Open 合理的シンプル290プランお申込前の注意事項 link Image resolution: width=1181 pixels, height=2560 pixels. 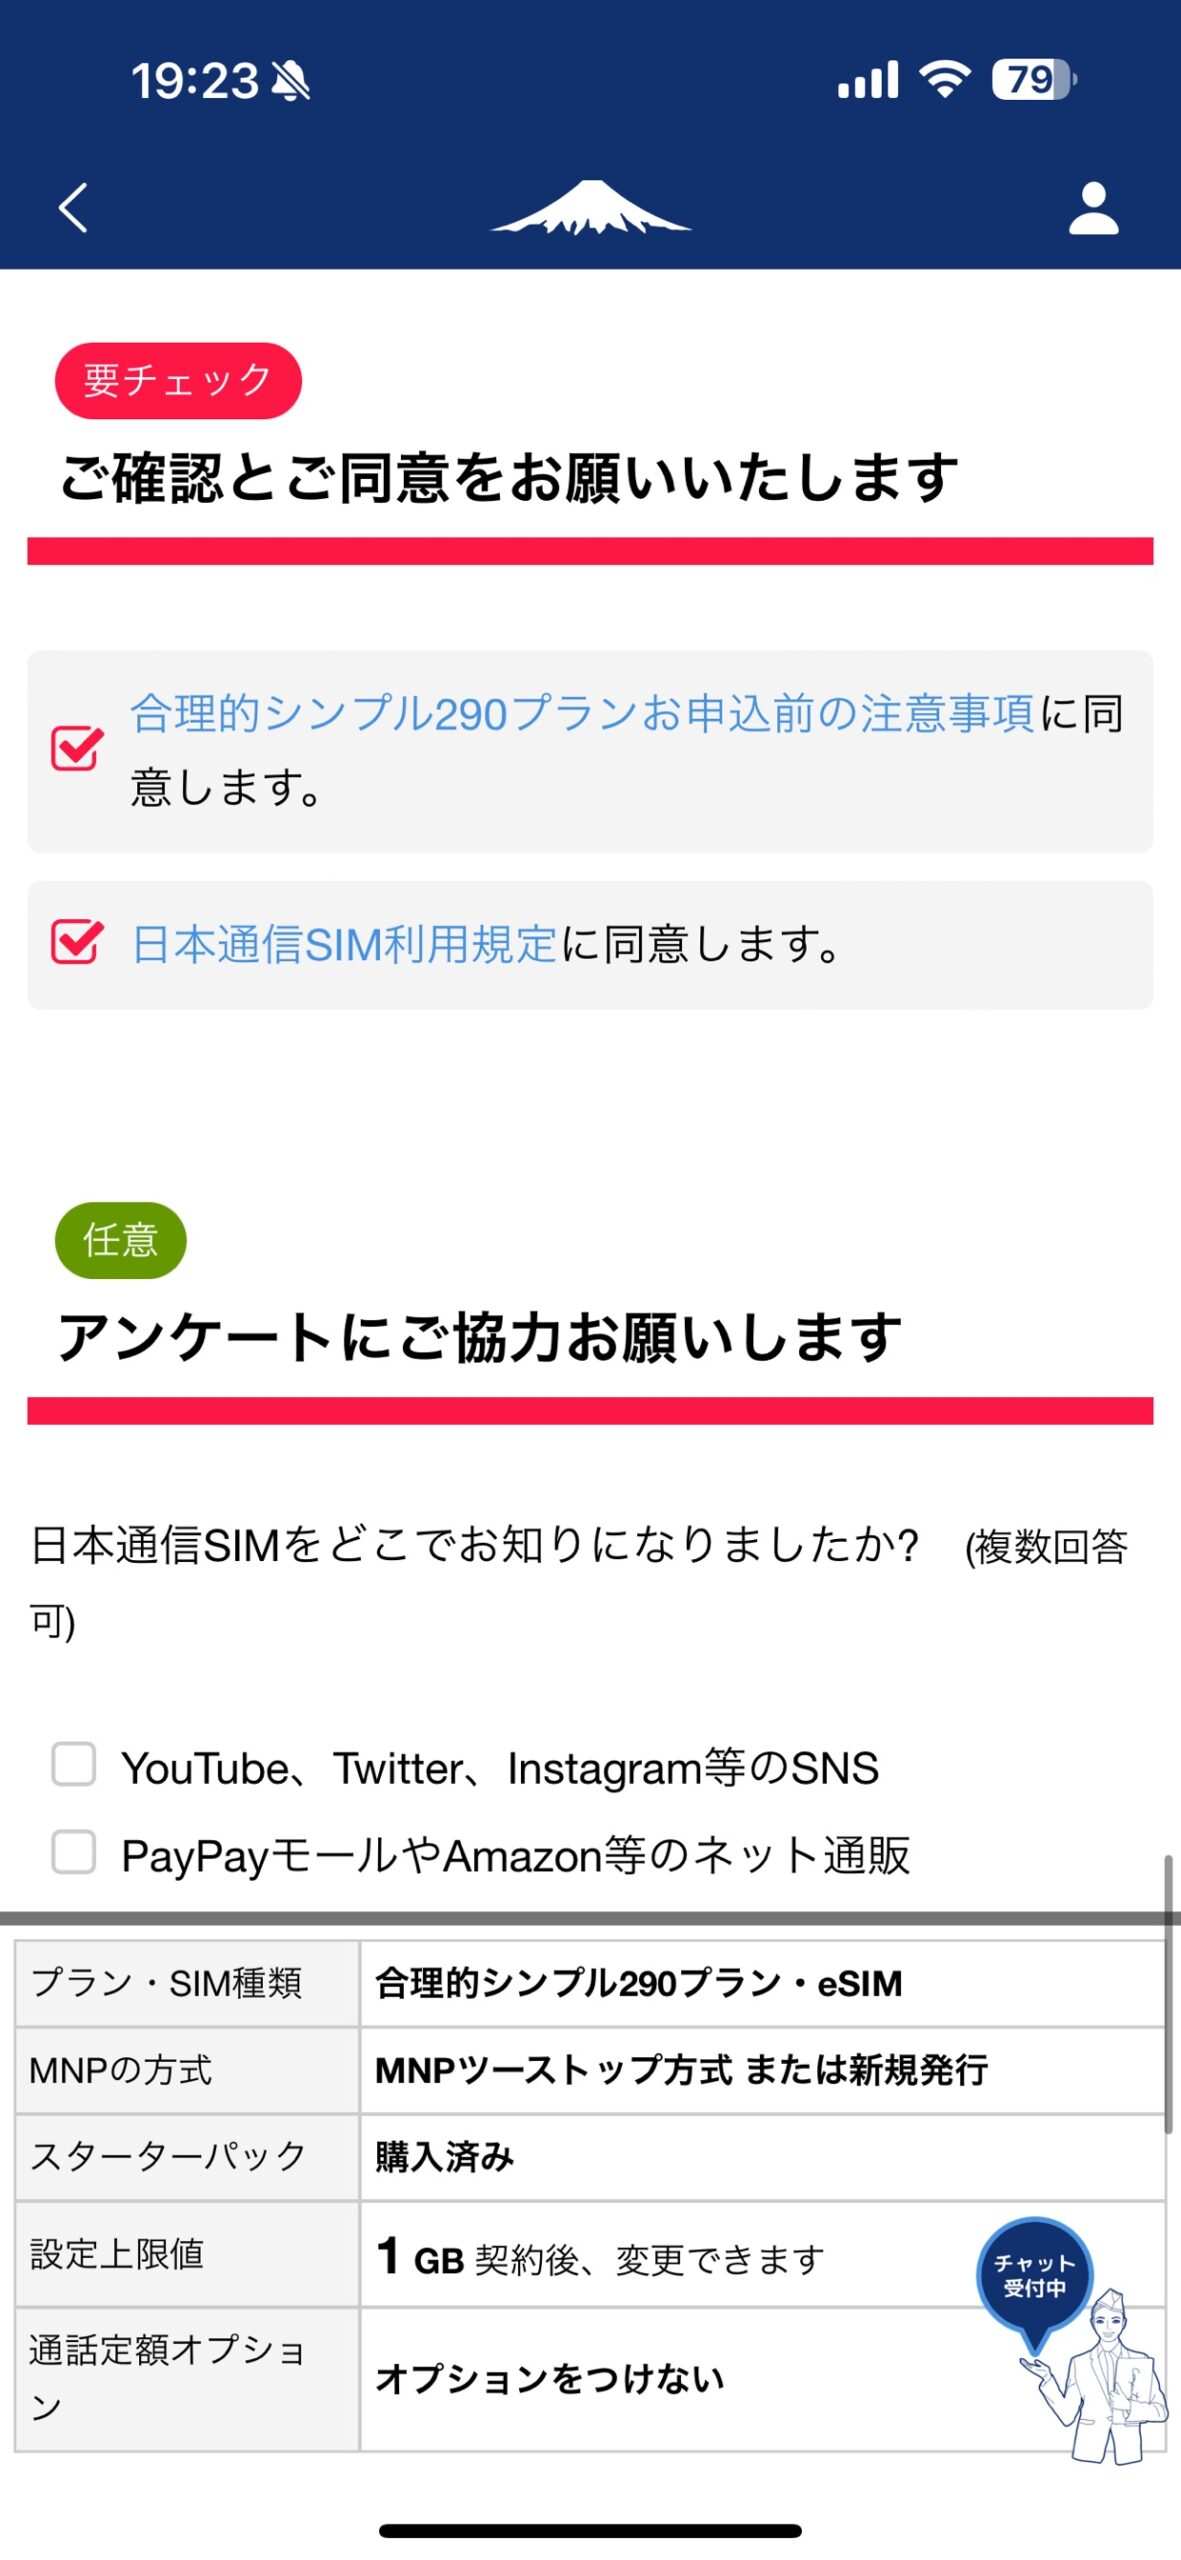pos(582,714)
